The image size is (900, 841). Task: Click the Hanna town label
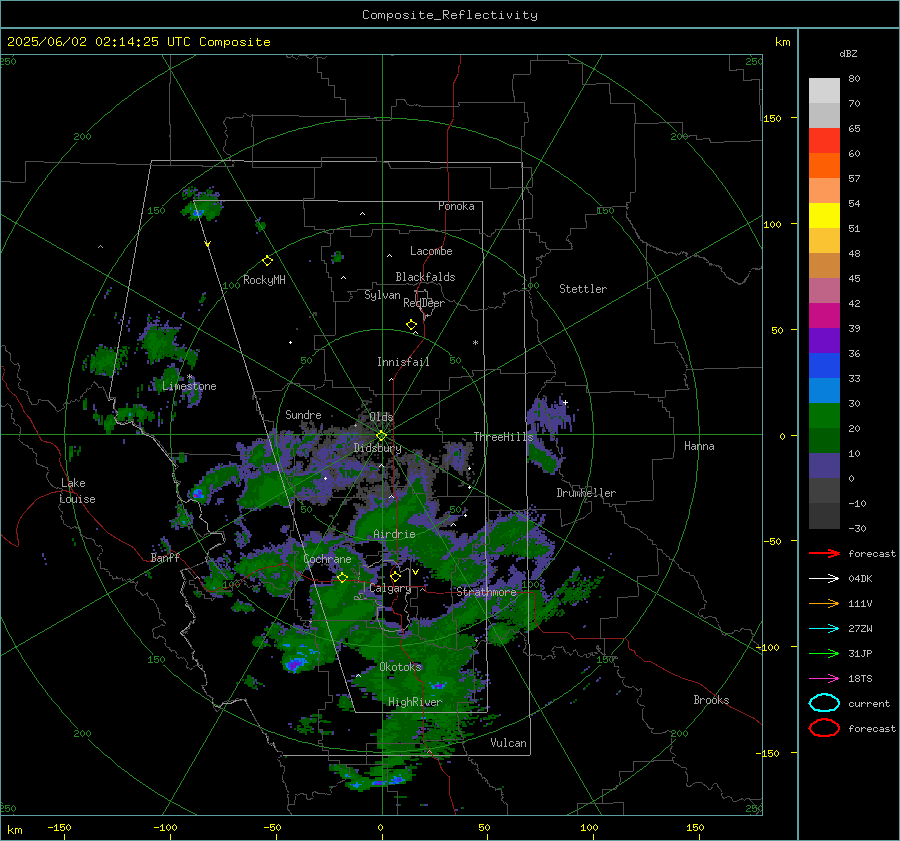(699, 446)
